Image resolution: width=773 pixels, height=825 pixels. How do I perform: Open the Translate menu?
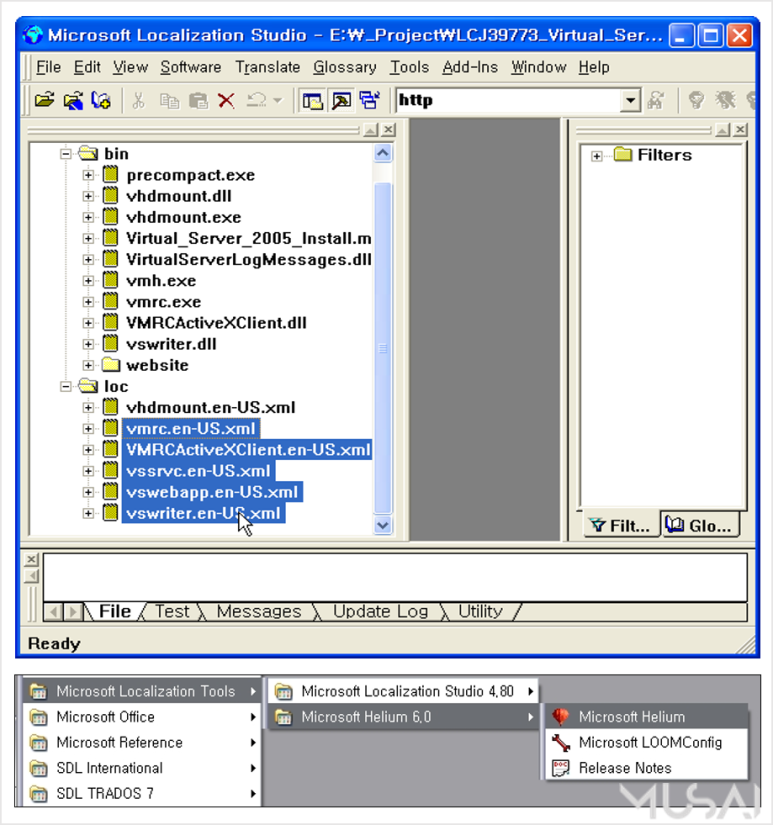(267, 67)
